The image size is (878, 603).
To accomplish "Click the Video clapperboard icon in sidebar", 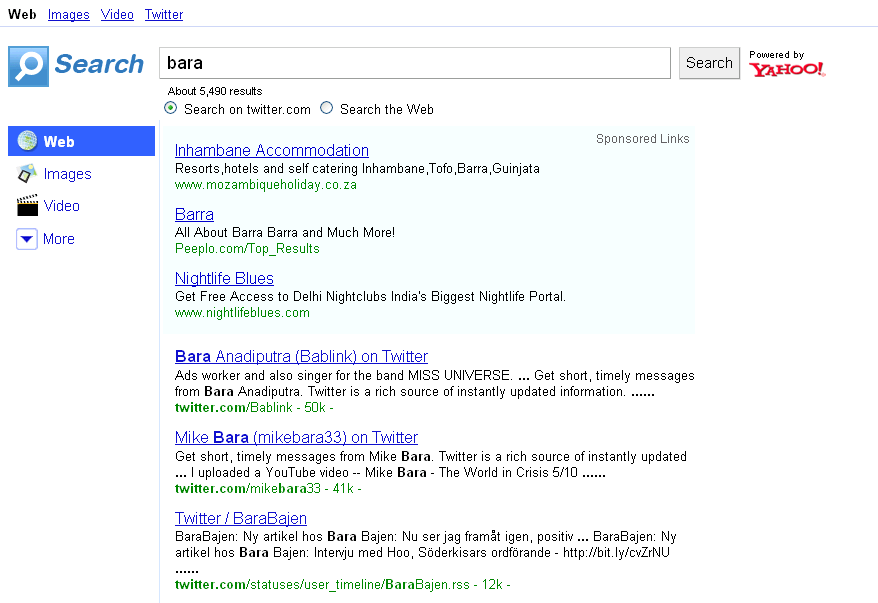I will tap(27, 206).
